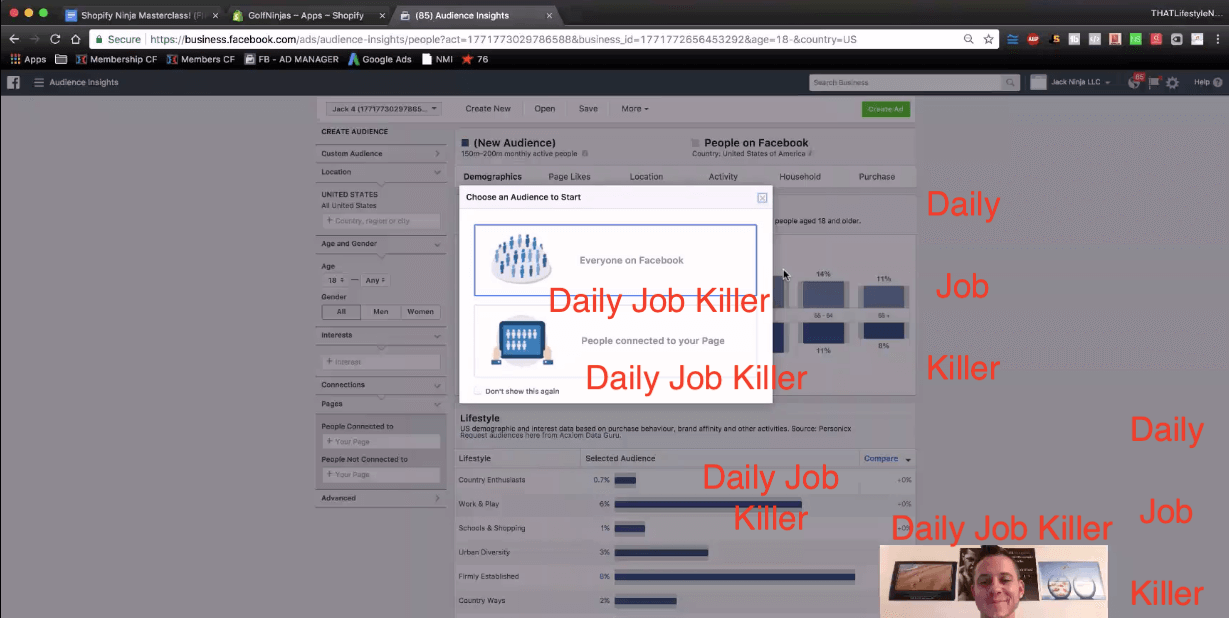
Task: Switch to the Location tab
Action: 646,177
